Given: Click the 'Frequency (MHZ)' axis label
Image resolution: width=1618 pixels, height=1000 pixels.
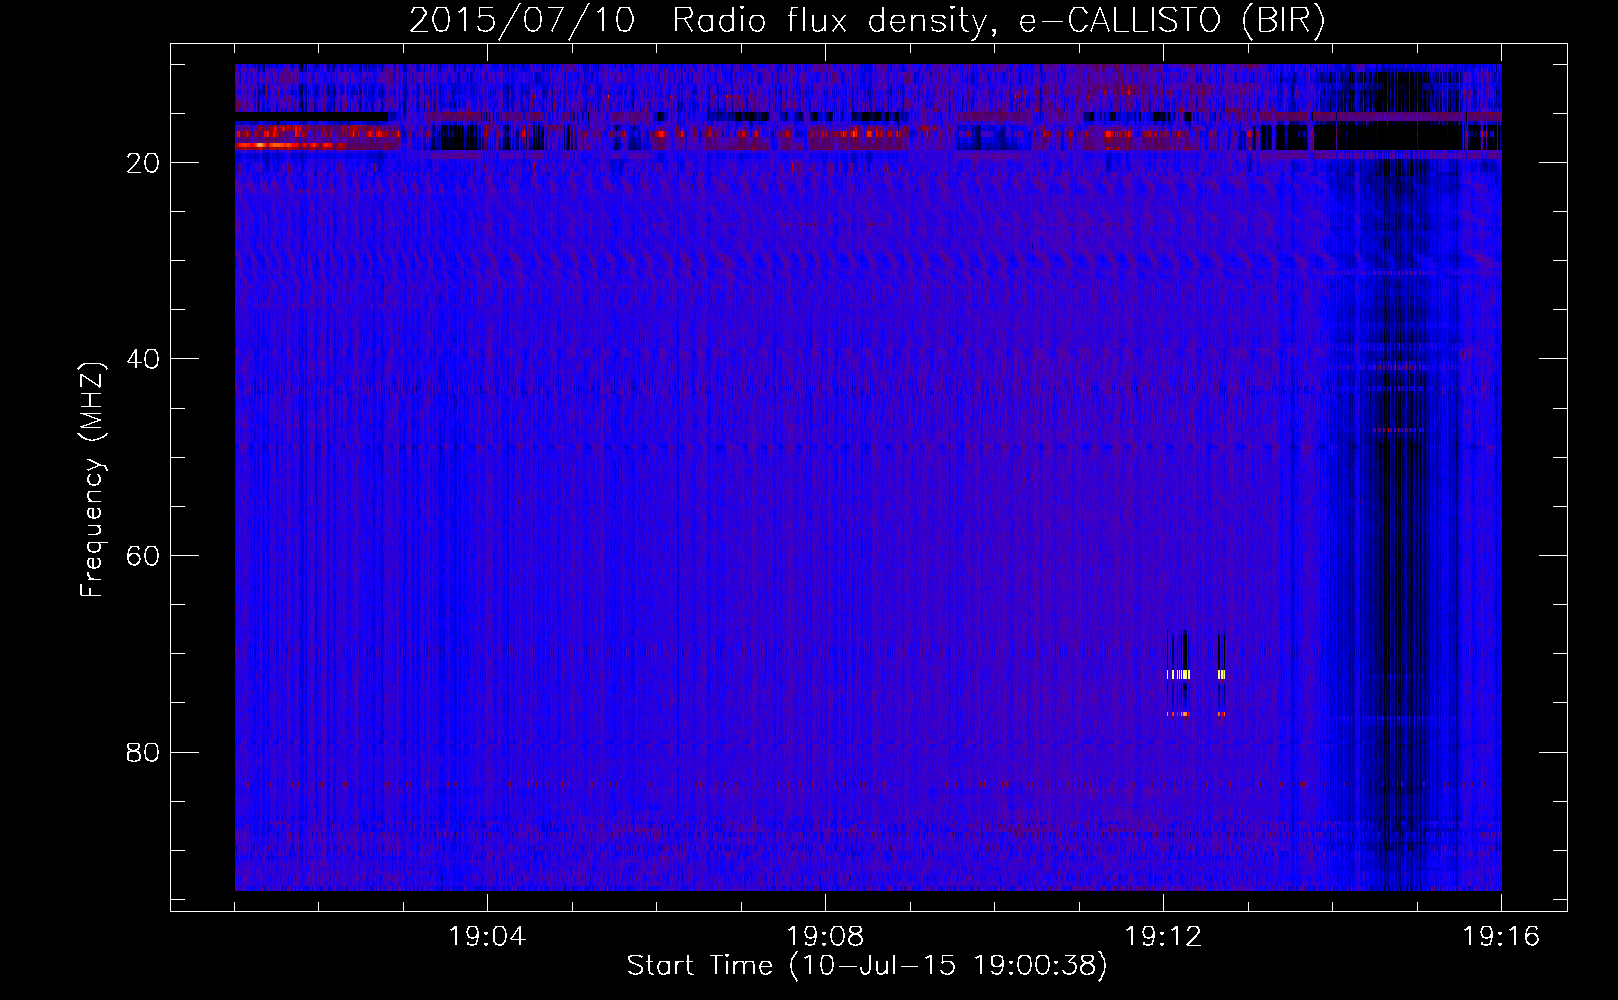Looking at the screenshot, I should click(92, 480).
